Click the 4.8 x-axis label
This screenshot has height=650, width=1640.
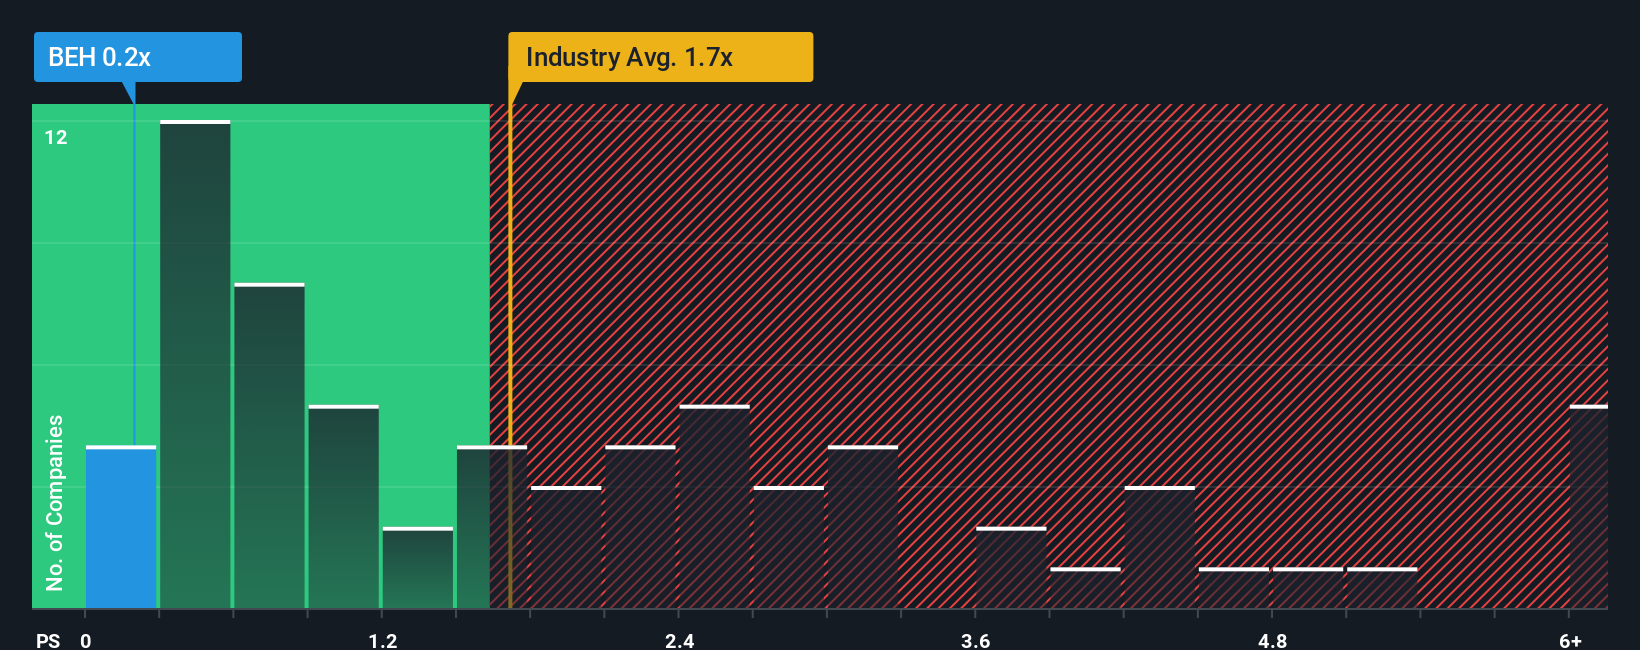1272,640
